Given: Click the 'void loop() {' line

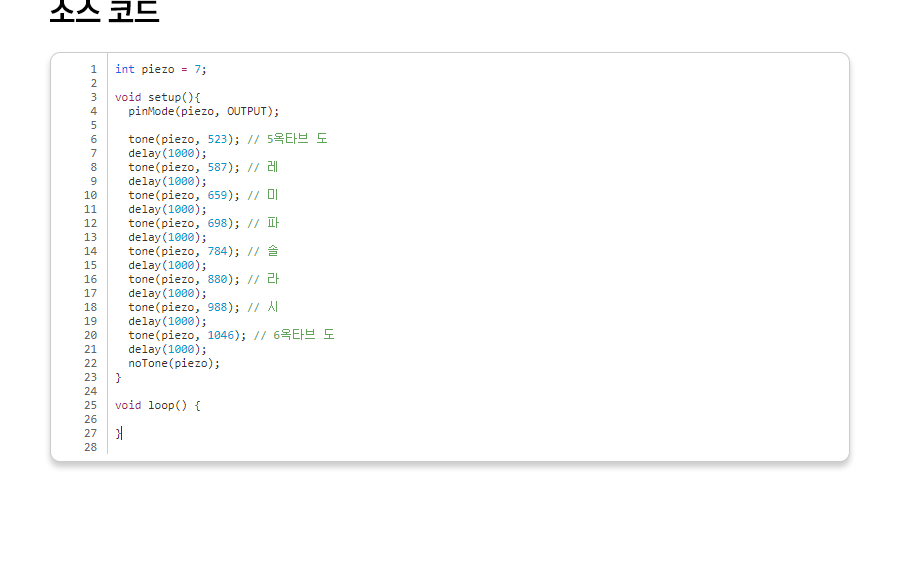Looking at the screenshot, I should point(157,405).
